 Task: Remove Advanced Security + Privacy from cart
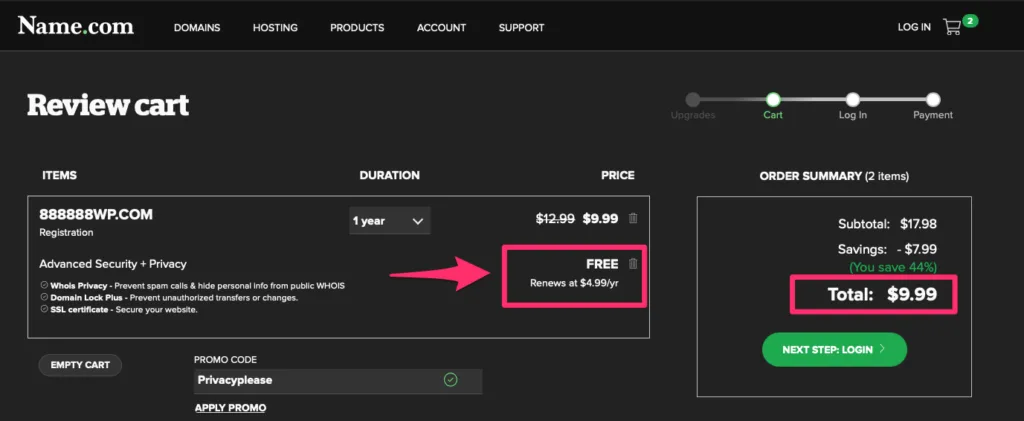[x=633, y=264]
